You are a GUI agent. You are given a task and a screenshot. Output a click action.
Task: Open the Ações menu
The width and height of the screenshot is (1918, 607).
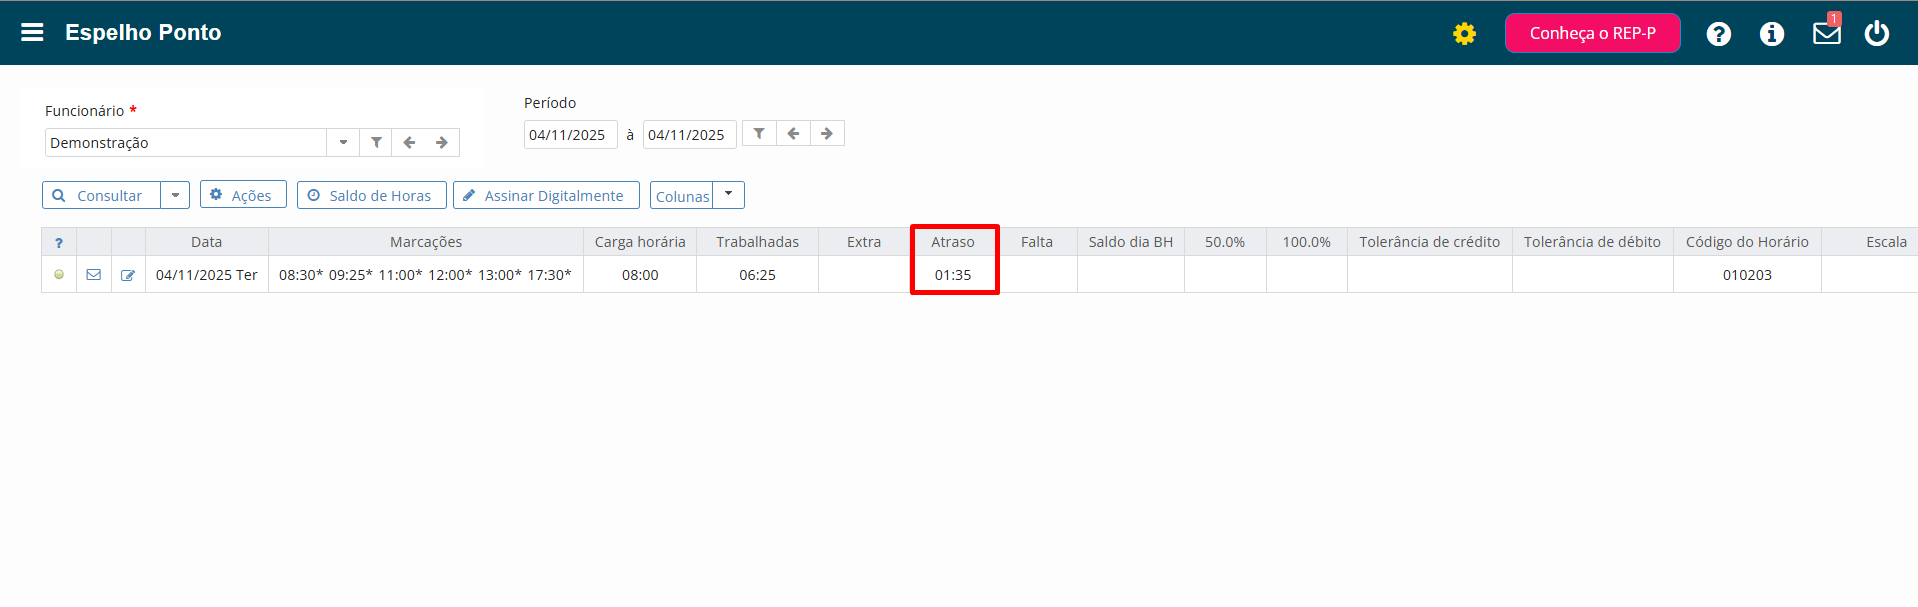pyautogui.click(x=243, y=194)
